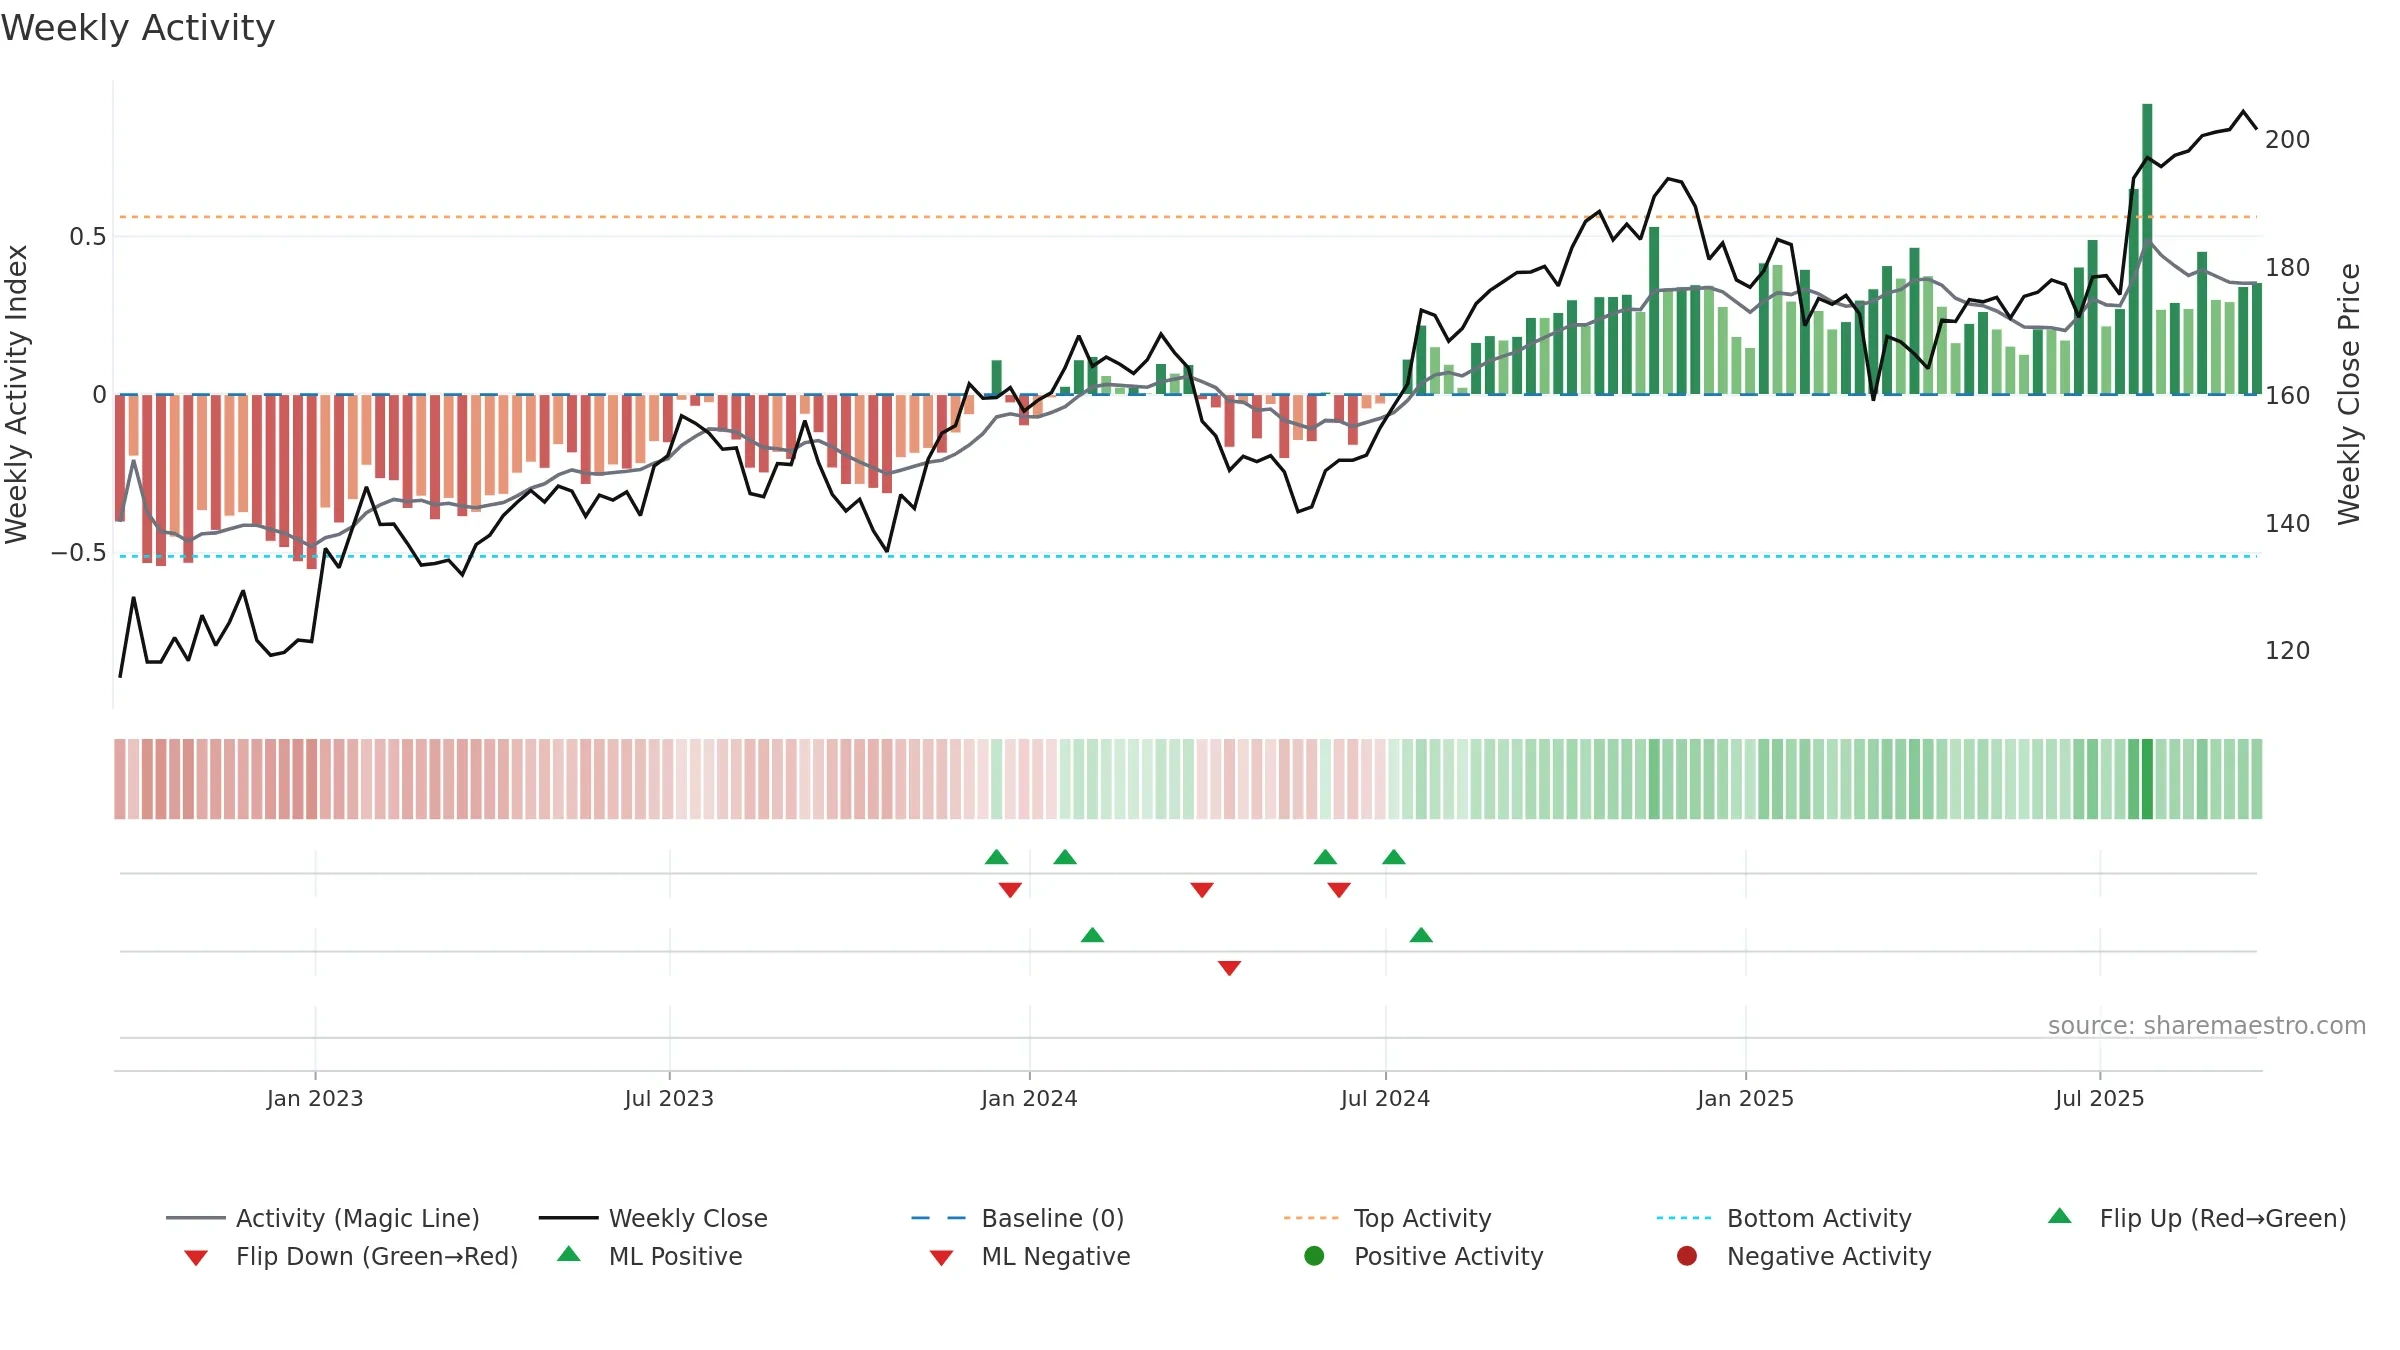Toggle the Weekly Close legend entry
2400x1350 pixels.
pyautogui.click(x=653, y=1218)
